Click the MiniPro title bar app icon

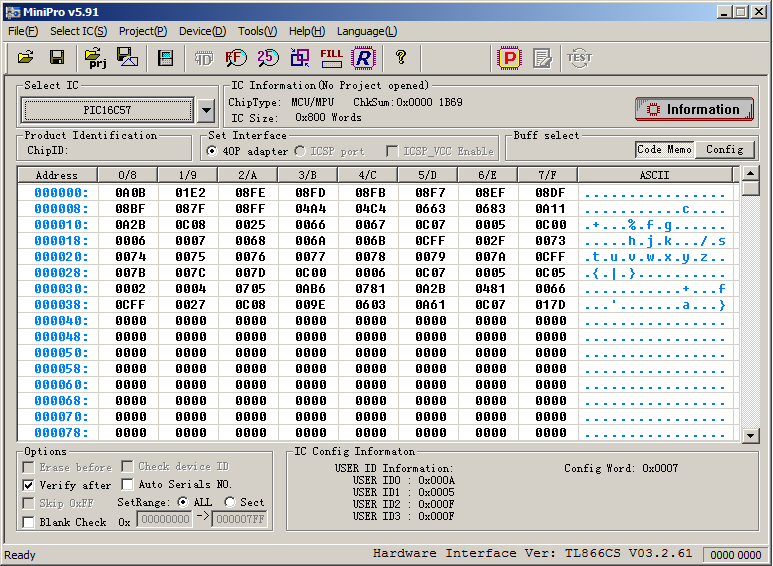[x=13, y=12]
